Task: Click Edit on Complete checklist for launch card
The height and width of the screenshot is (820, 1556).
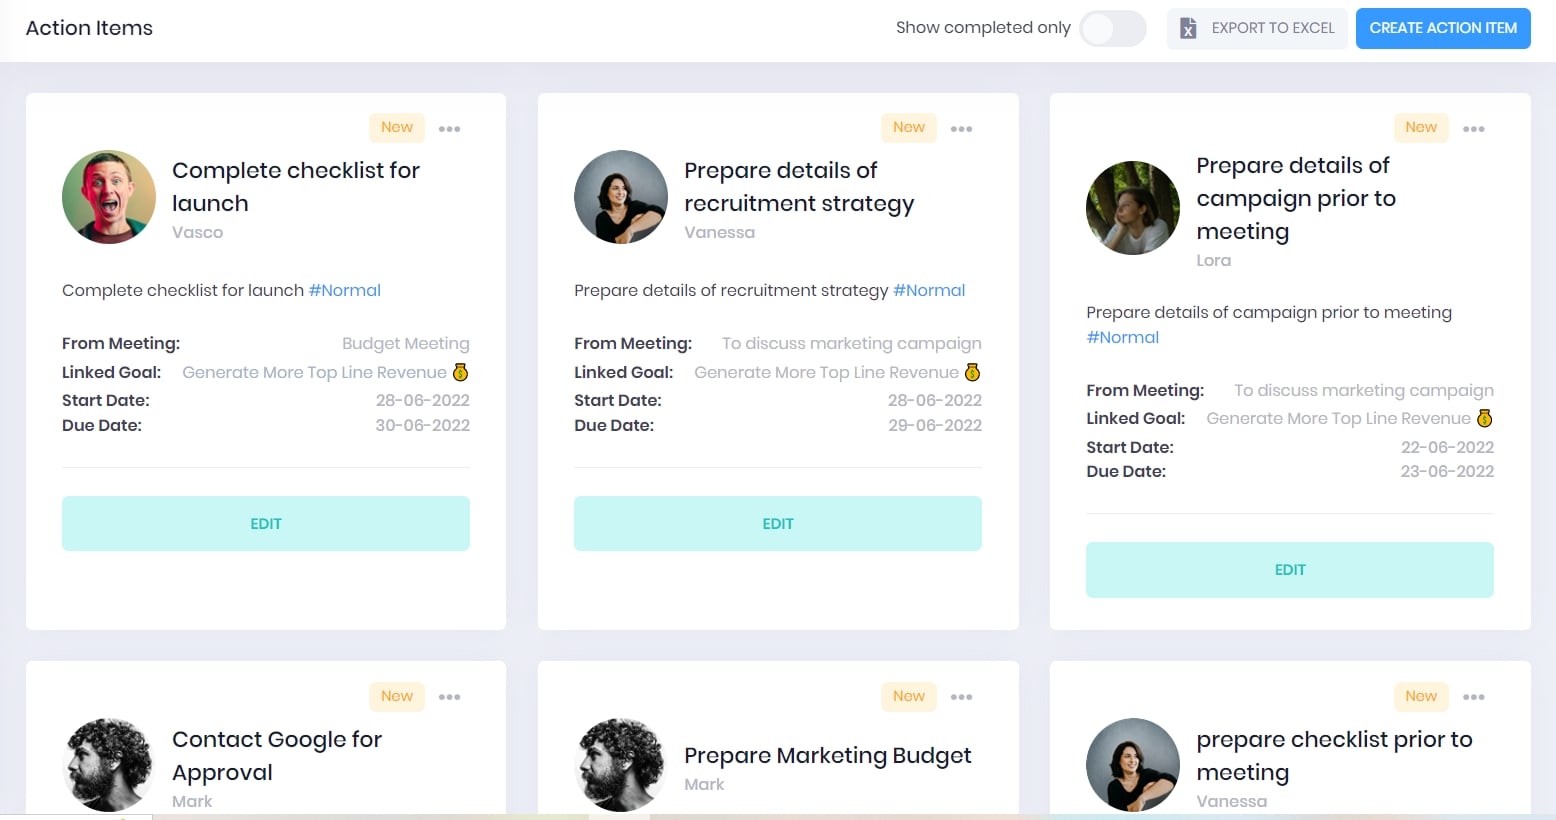Action: point(266,524)
